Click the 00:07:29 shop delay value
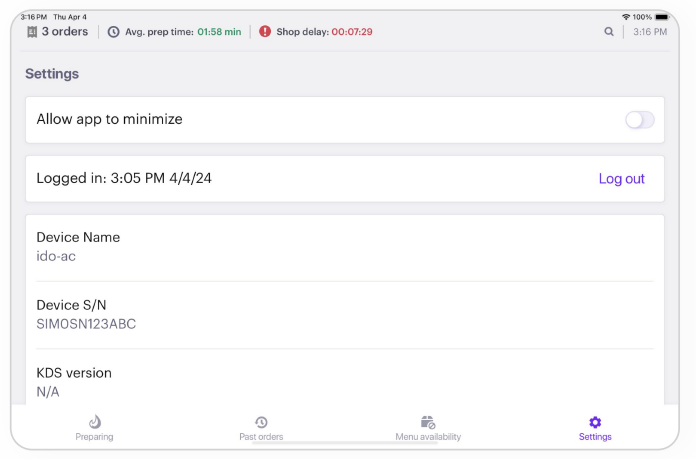The height and width of the screenshot is (459, 696). click(x=352, y=32)
